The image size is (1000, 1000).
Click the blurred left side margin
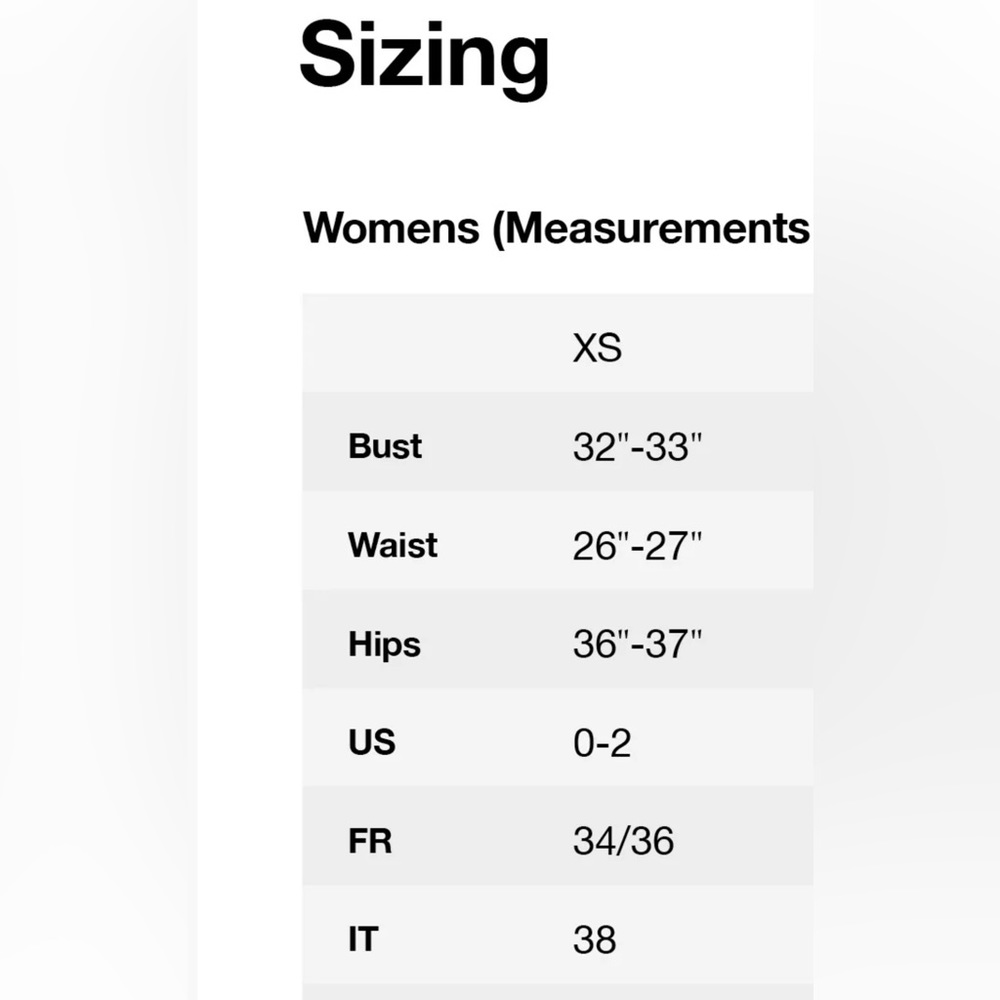[x=98, y=500]
